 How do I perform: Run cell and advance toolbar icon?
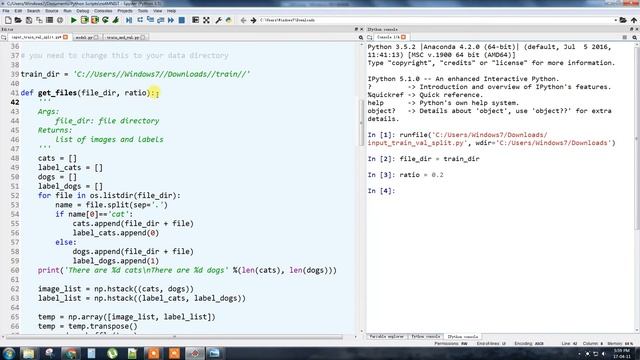95,20
